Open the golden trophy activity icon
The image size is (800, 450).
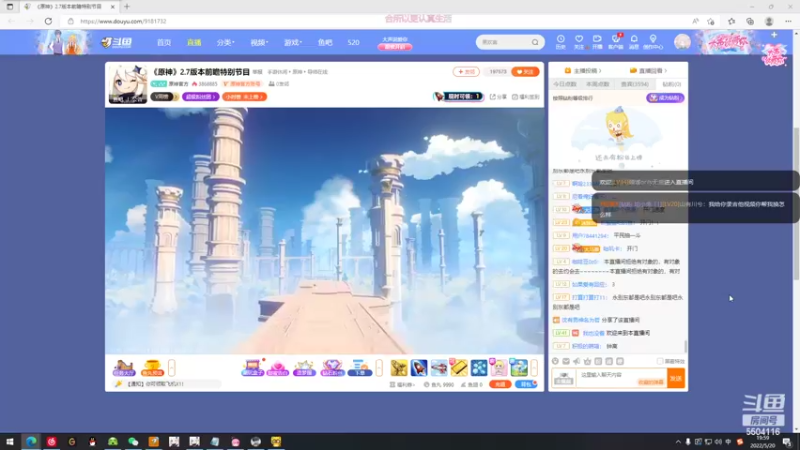[152, 367]
